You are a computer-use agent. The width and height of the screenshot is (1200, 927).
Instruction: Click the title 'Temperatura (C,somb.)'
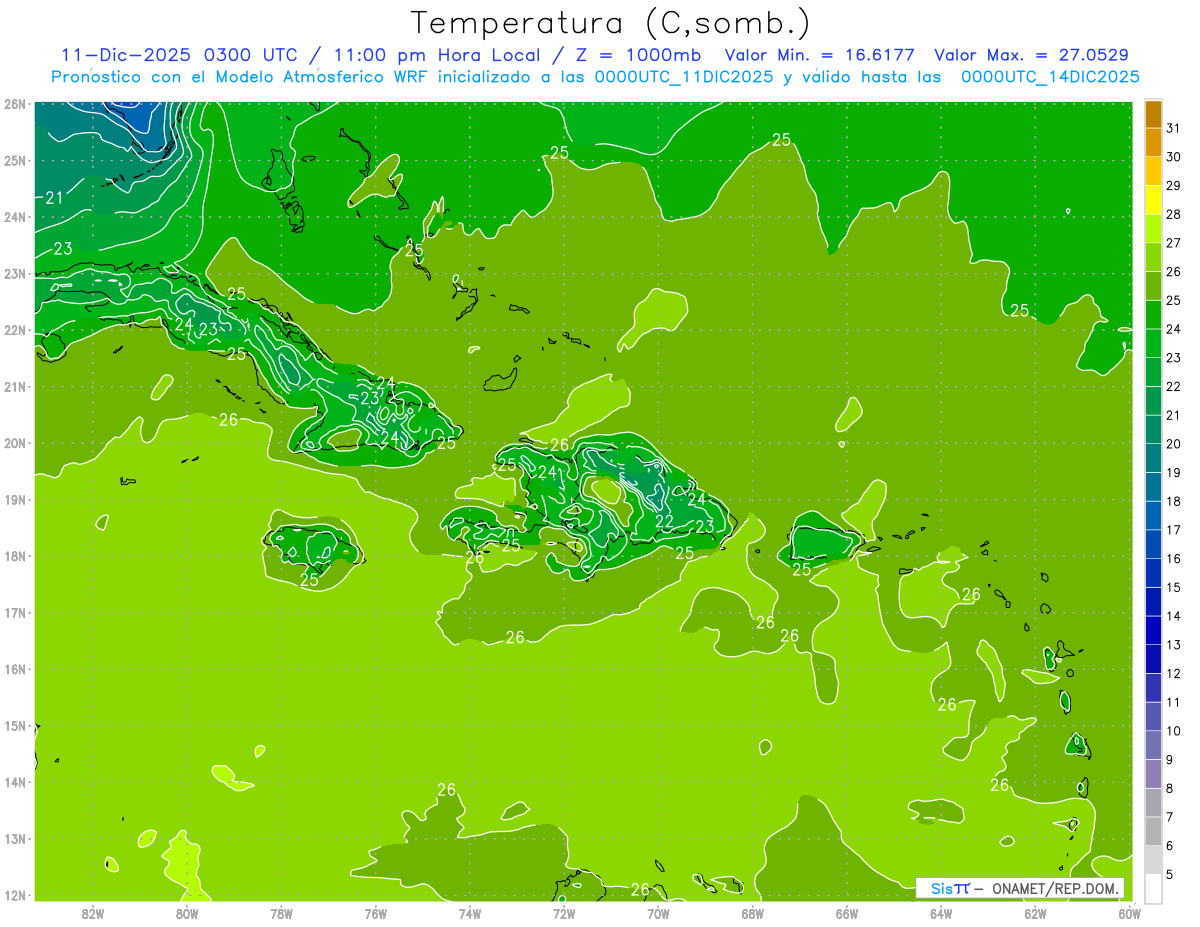(x=609, y=24)
